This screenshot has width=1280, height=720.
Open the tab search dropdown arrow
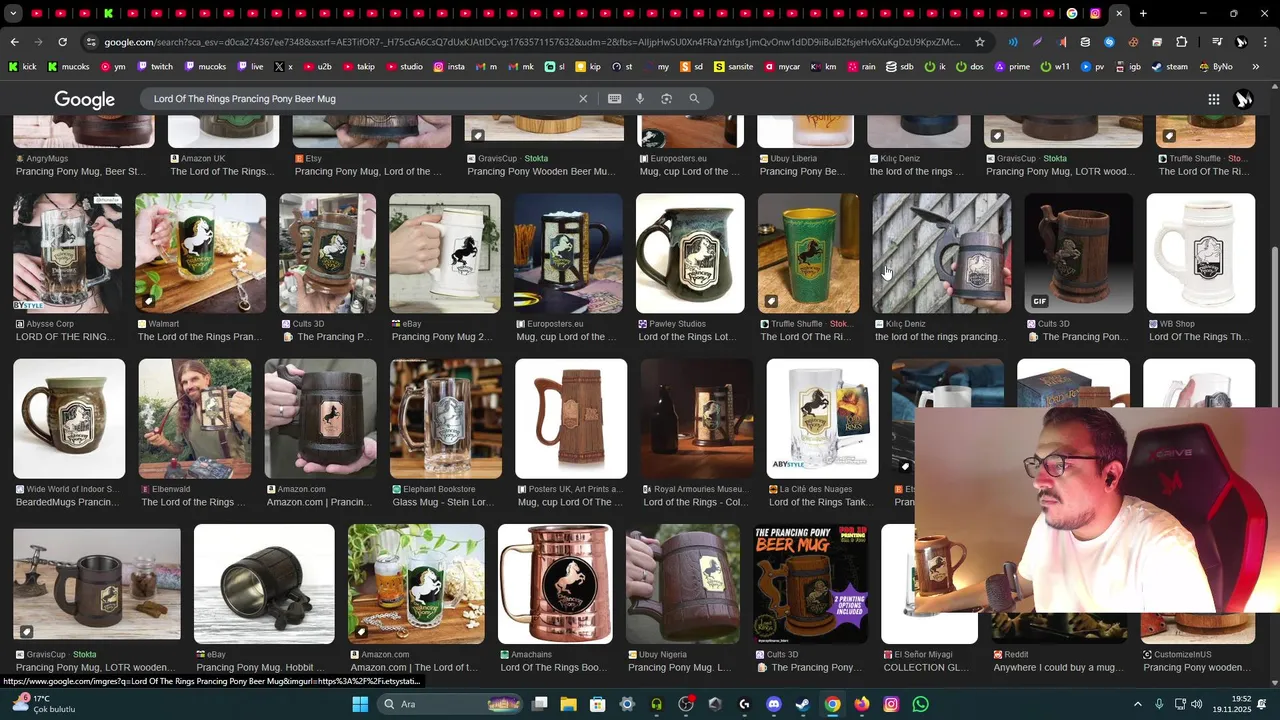13,13
